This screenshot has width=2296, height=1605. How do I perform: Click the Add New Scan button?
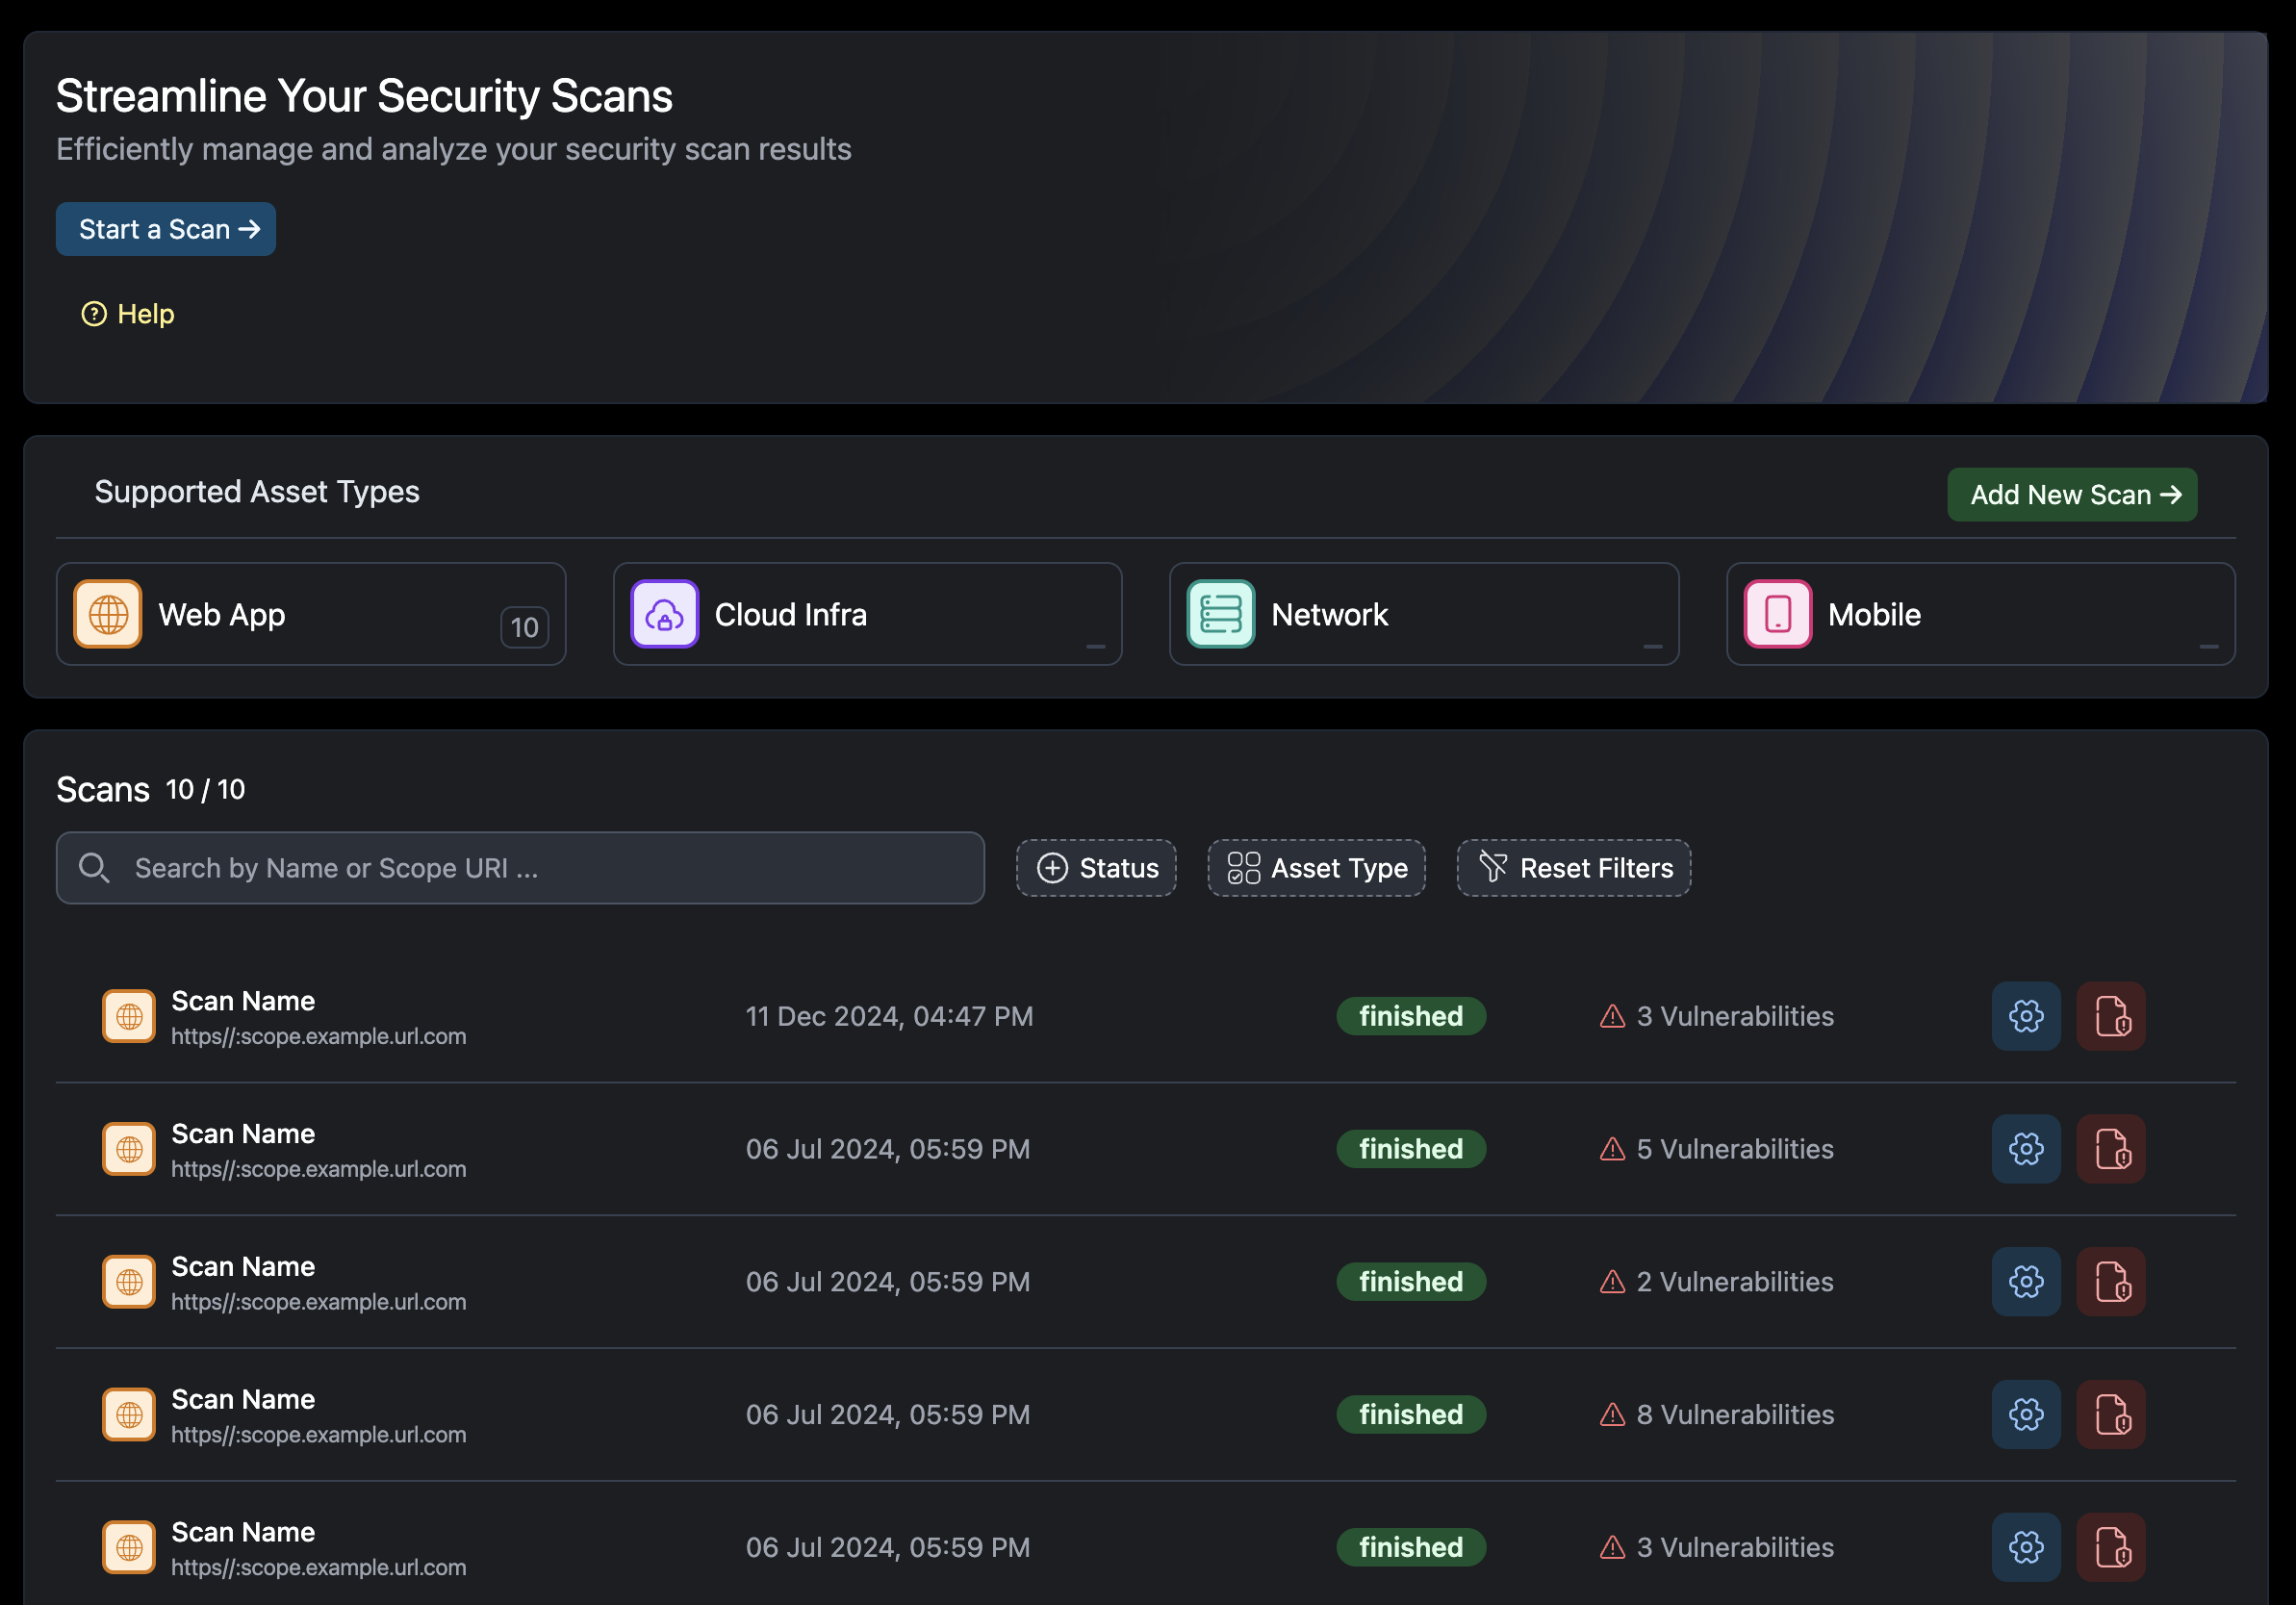(x=2072, y=494)
